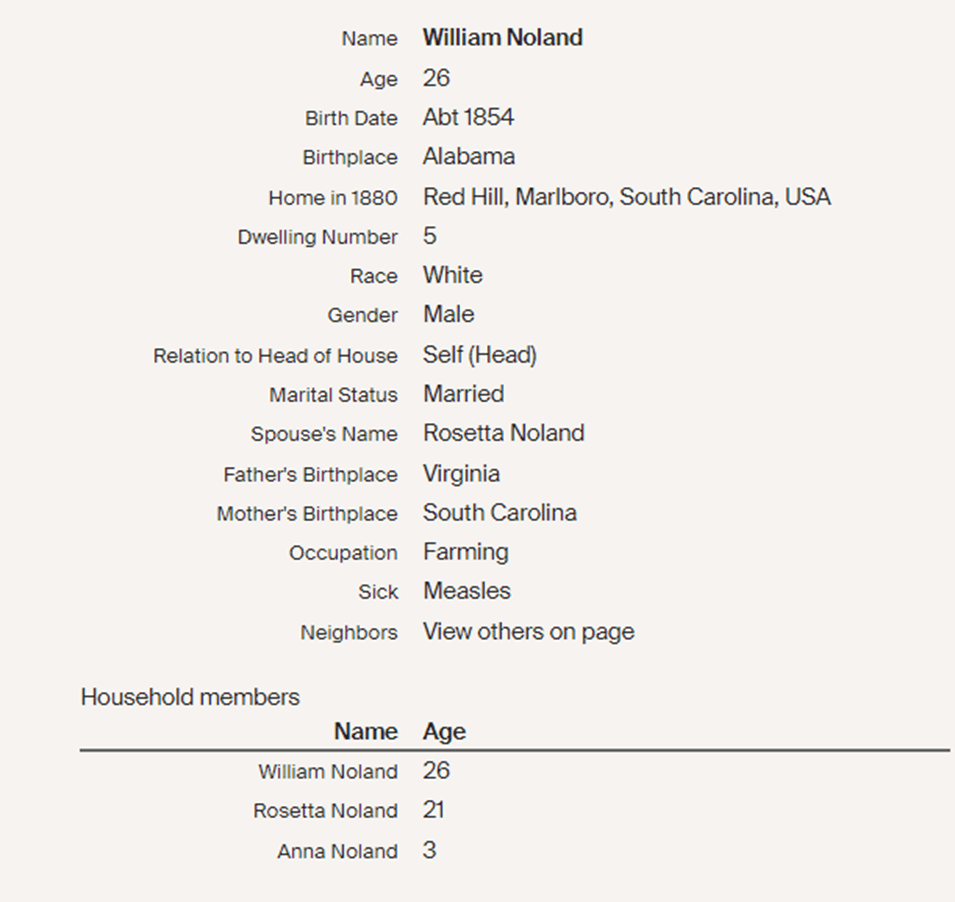Click the occupation value Farming
Screen dimensions: 955x902
(x=465, y=552)
